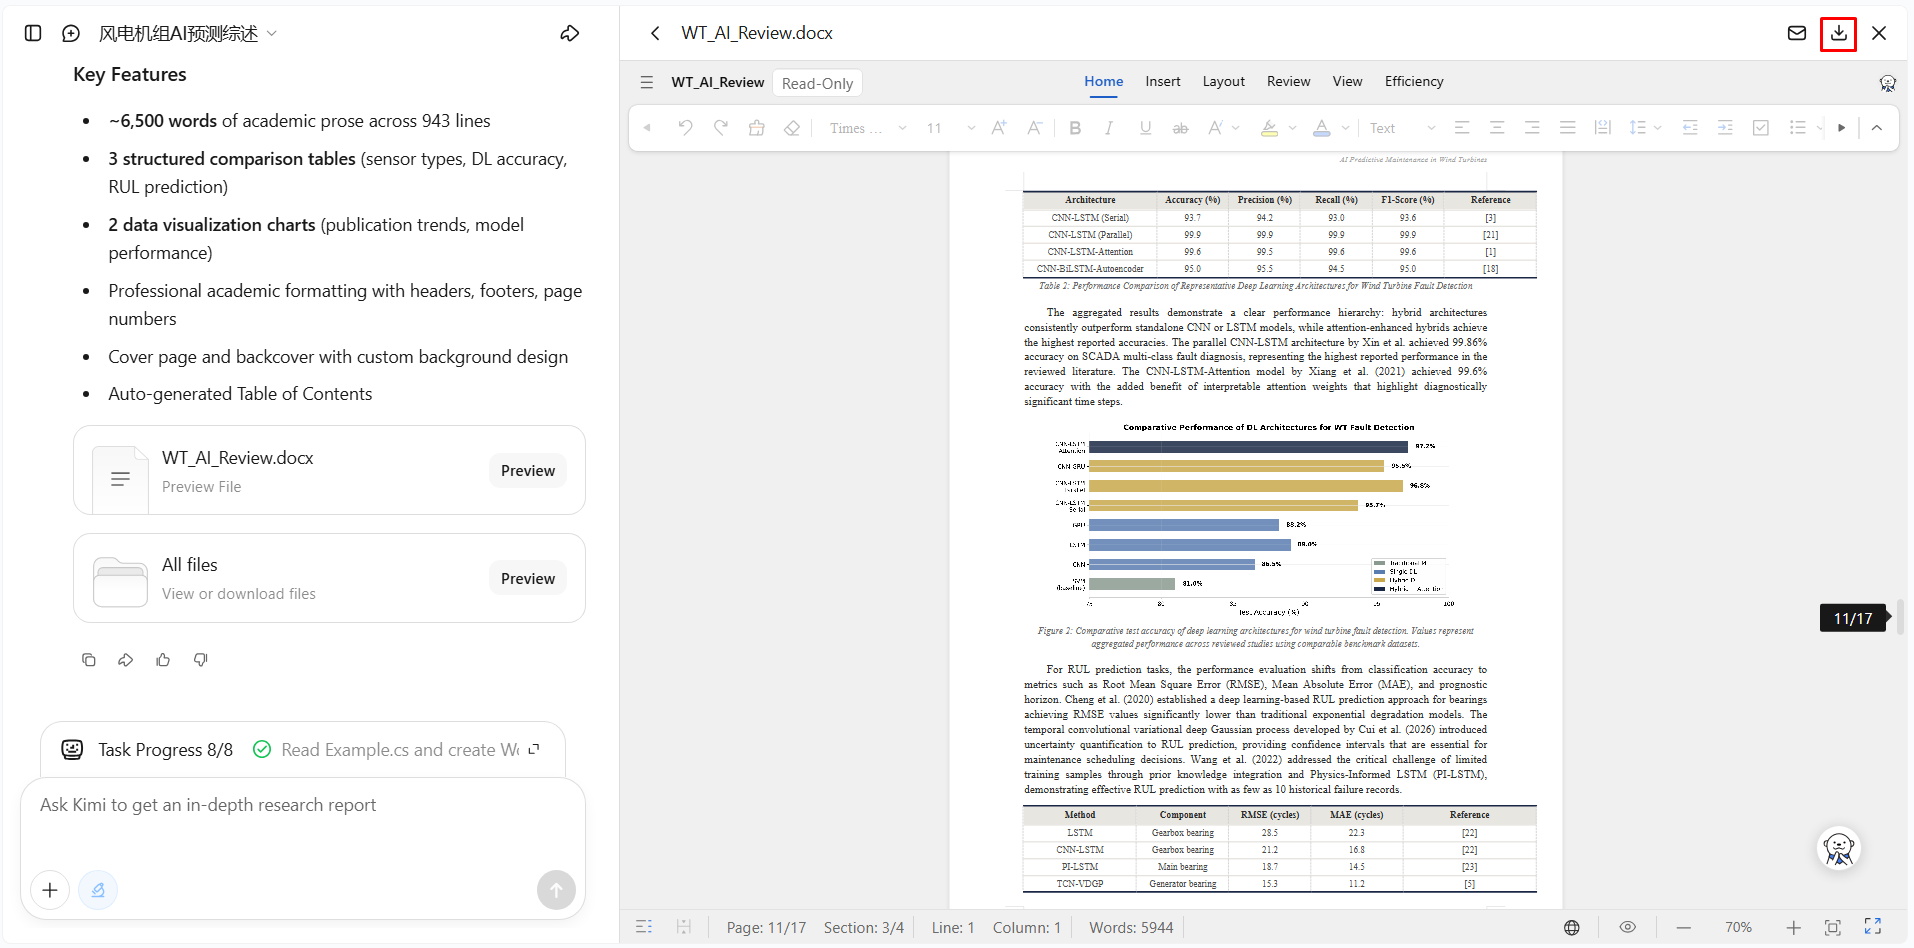Click the envelope icon to email the document
Image resolution: width=1914 pixels, height=948 pixels.
1797,33
